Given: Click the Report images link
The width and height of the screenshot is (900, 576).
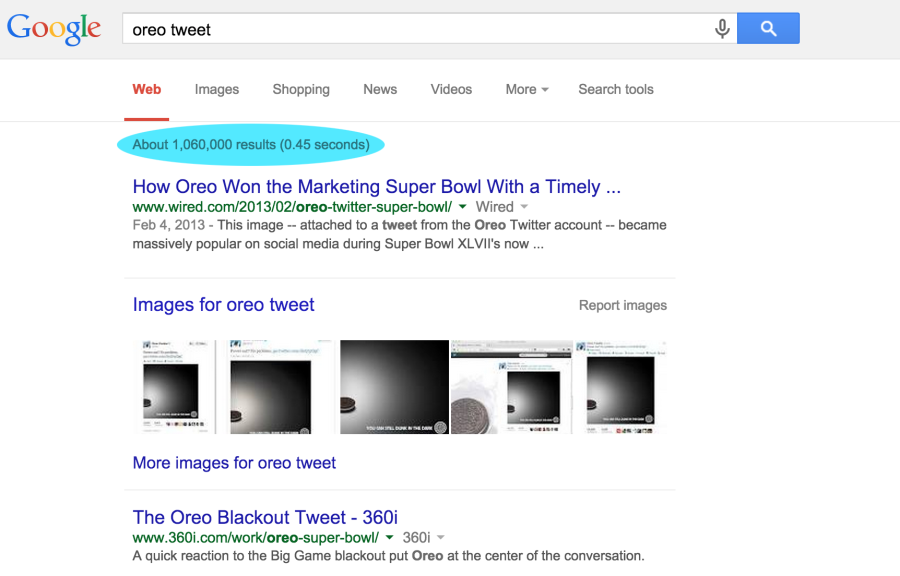Looking at the screenshot, I should pyautogui.click(x=623, y=305).
